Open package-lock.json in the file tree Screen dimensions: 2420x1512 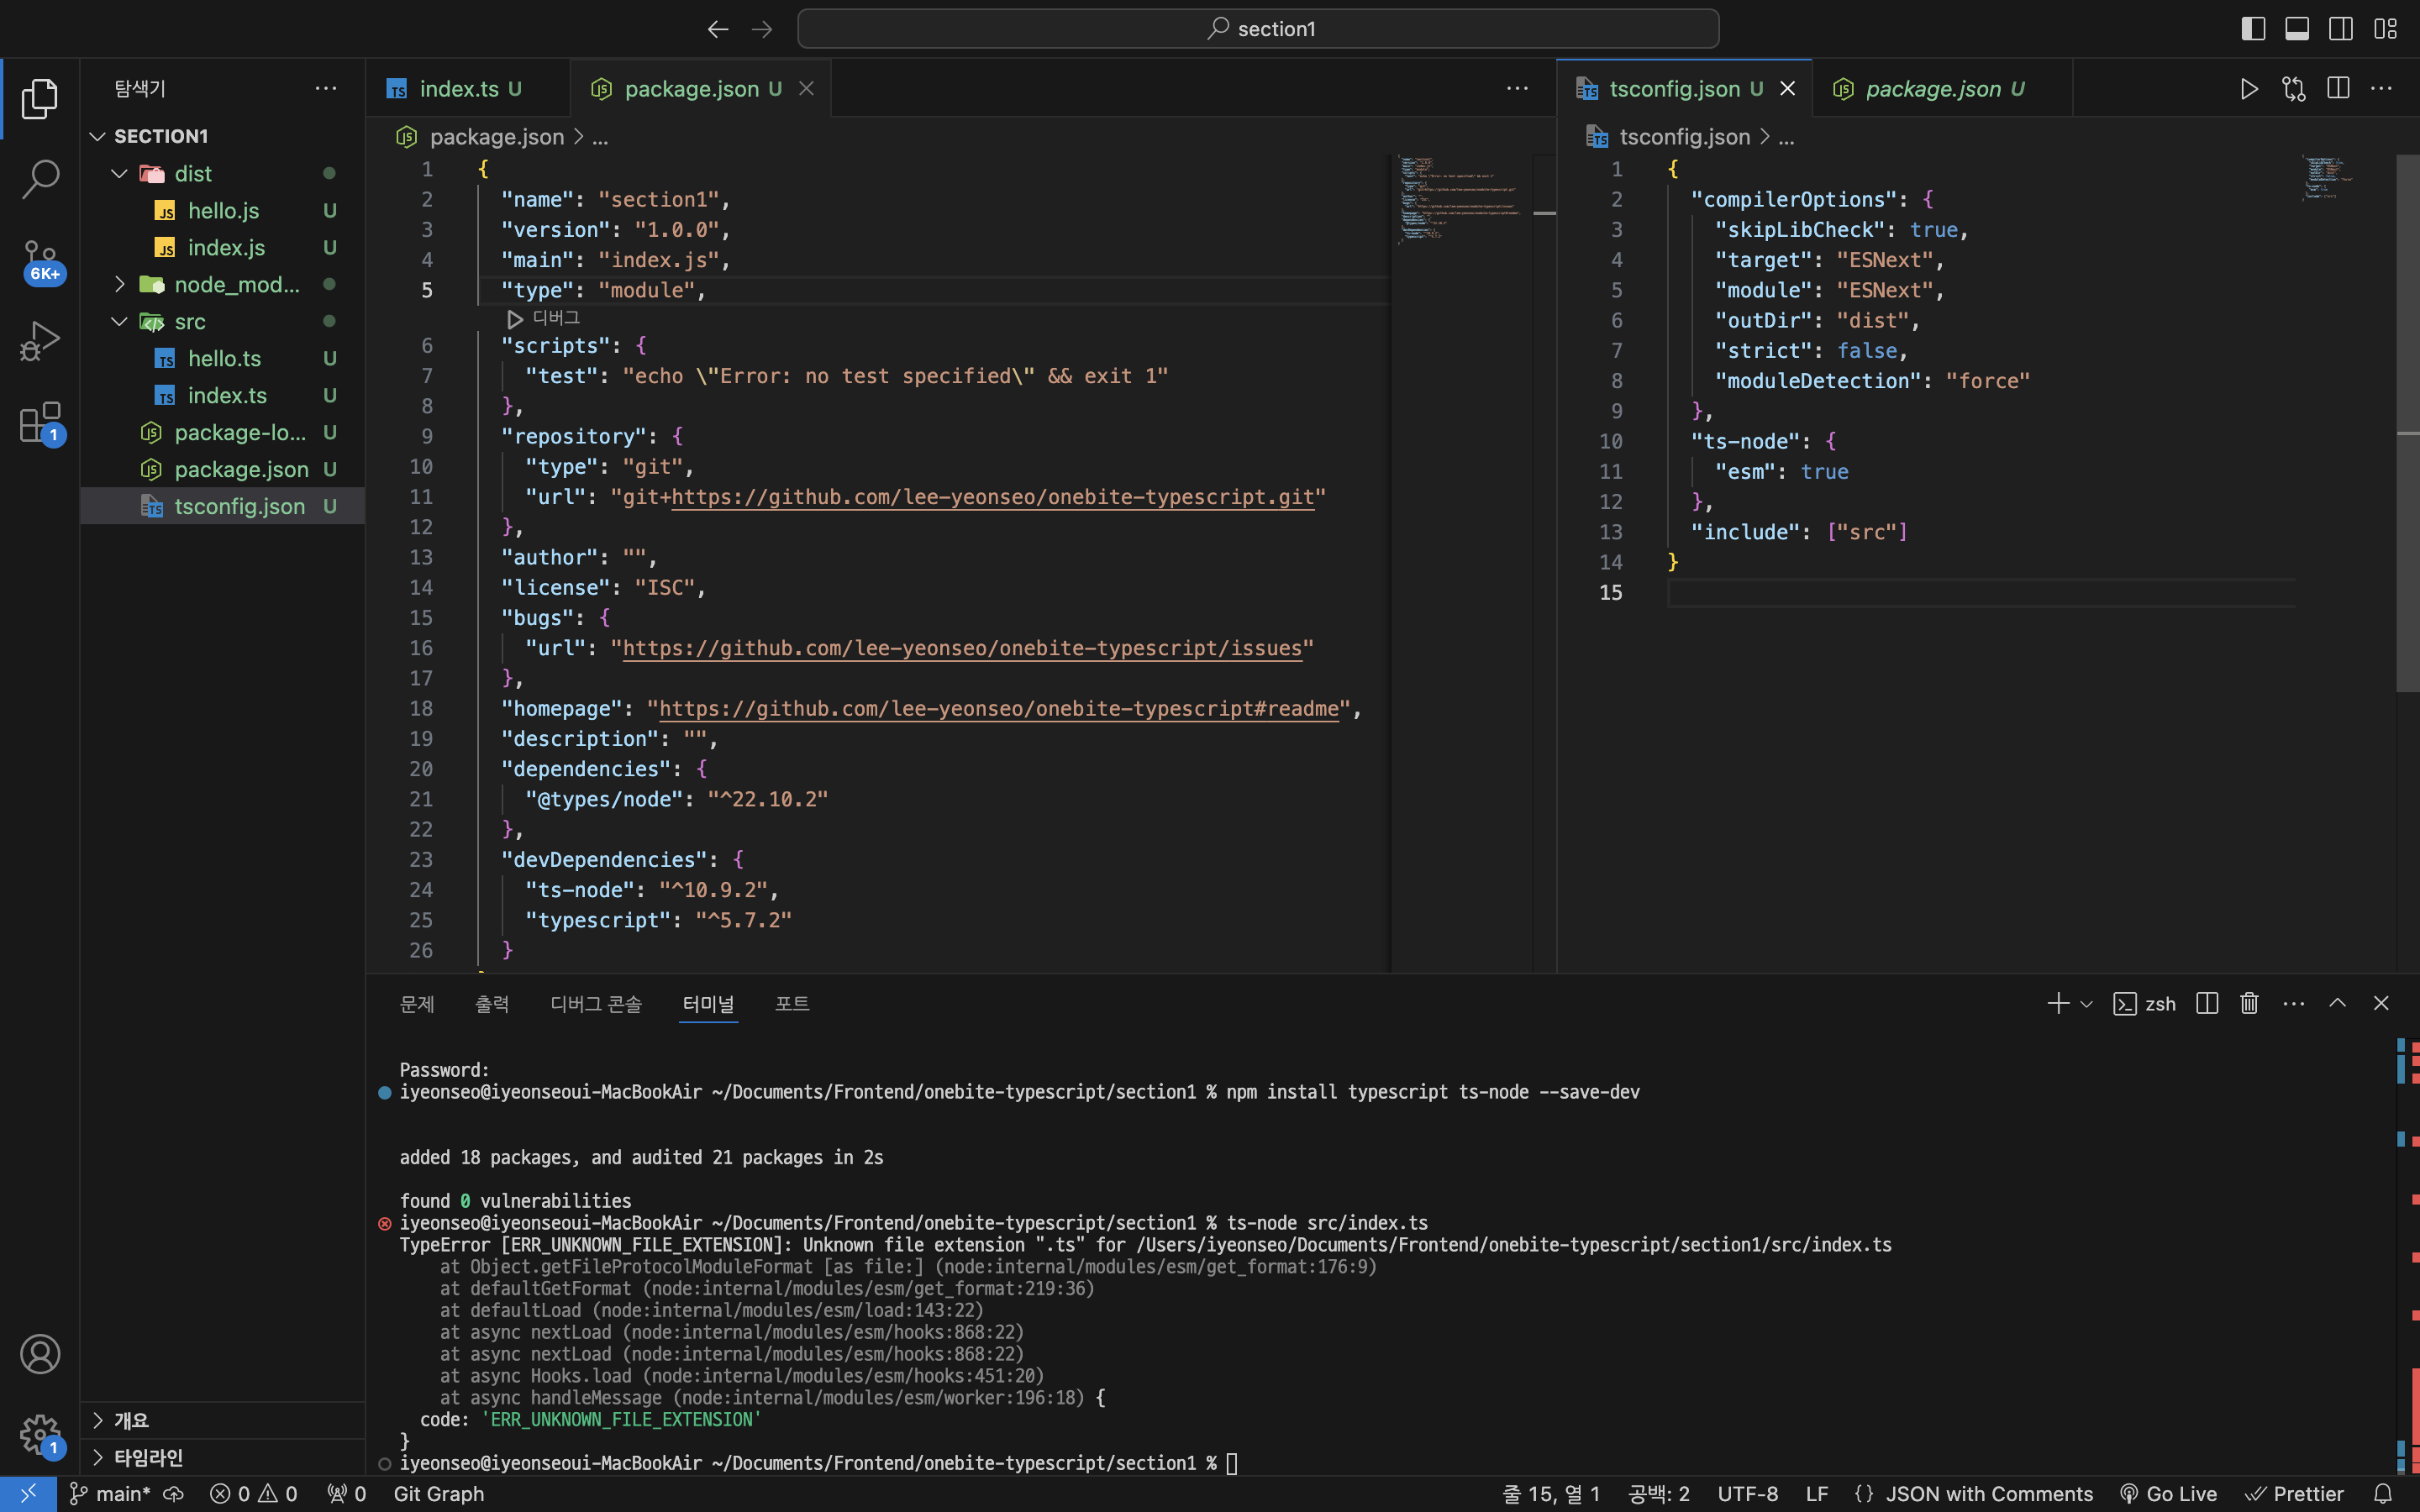point(223,432)
